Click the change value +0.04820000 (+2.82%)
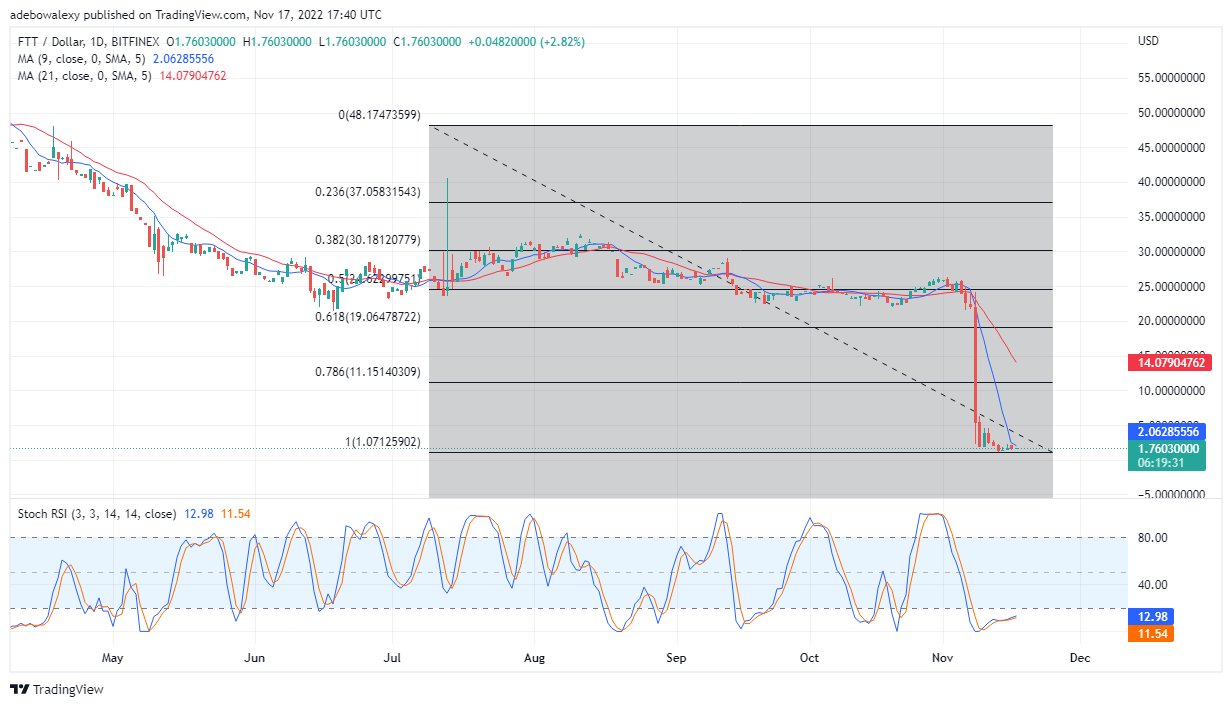The image size is (1232, 707). [526, 41]
